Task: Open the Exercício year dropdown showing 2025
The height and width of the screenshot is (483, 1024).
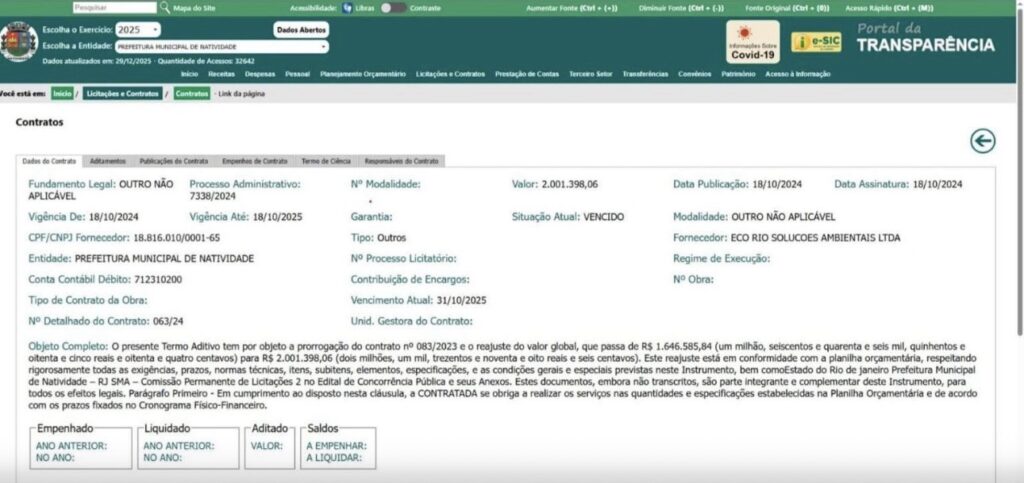Action: pos(137,30)
